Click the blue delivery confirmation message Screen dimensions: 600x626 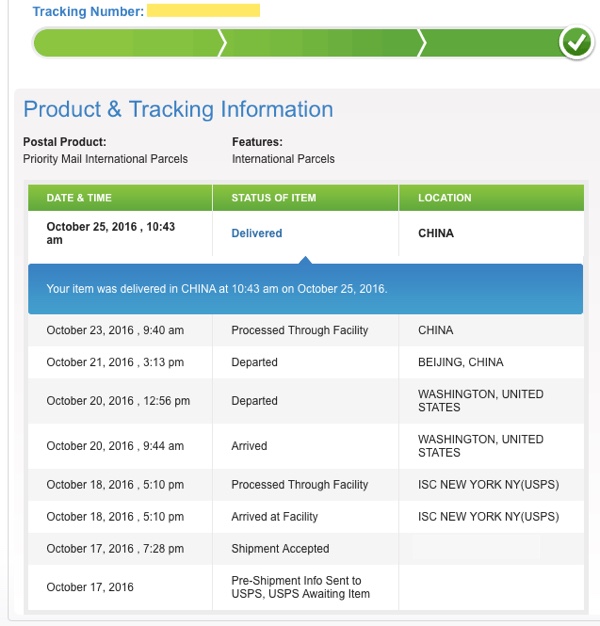(217, 289)
